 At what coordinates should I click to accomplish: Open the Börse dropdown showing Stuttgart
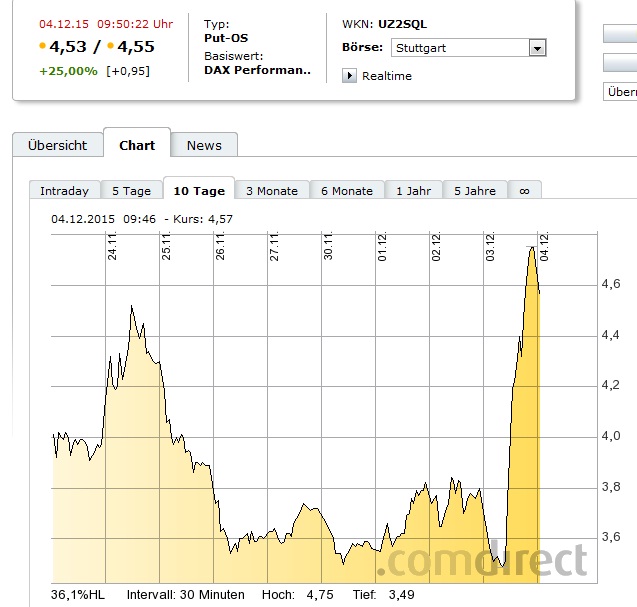tap(537, 48)
